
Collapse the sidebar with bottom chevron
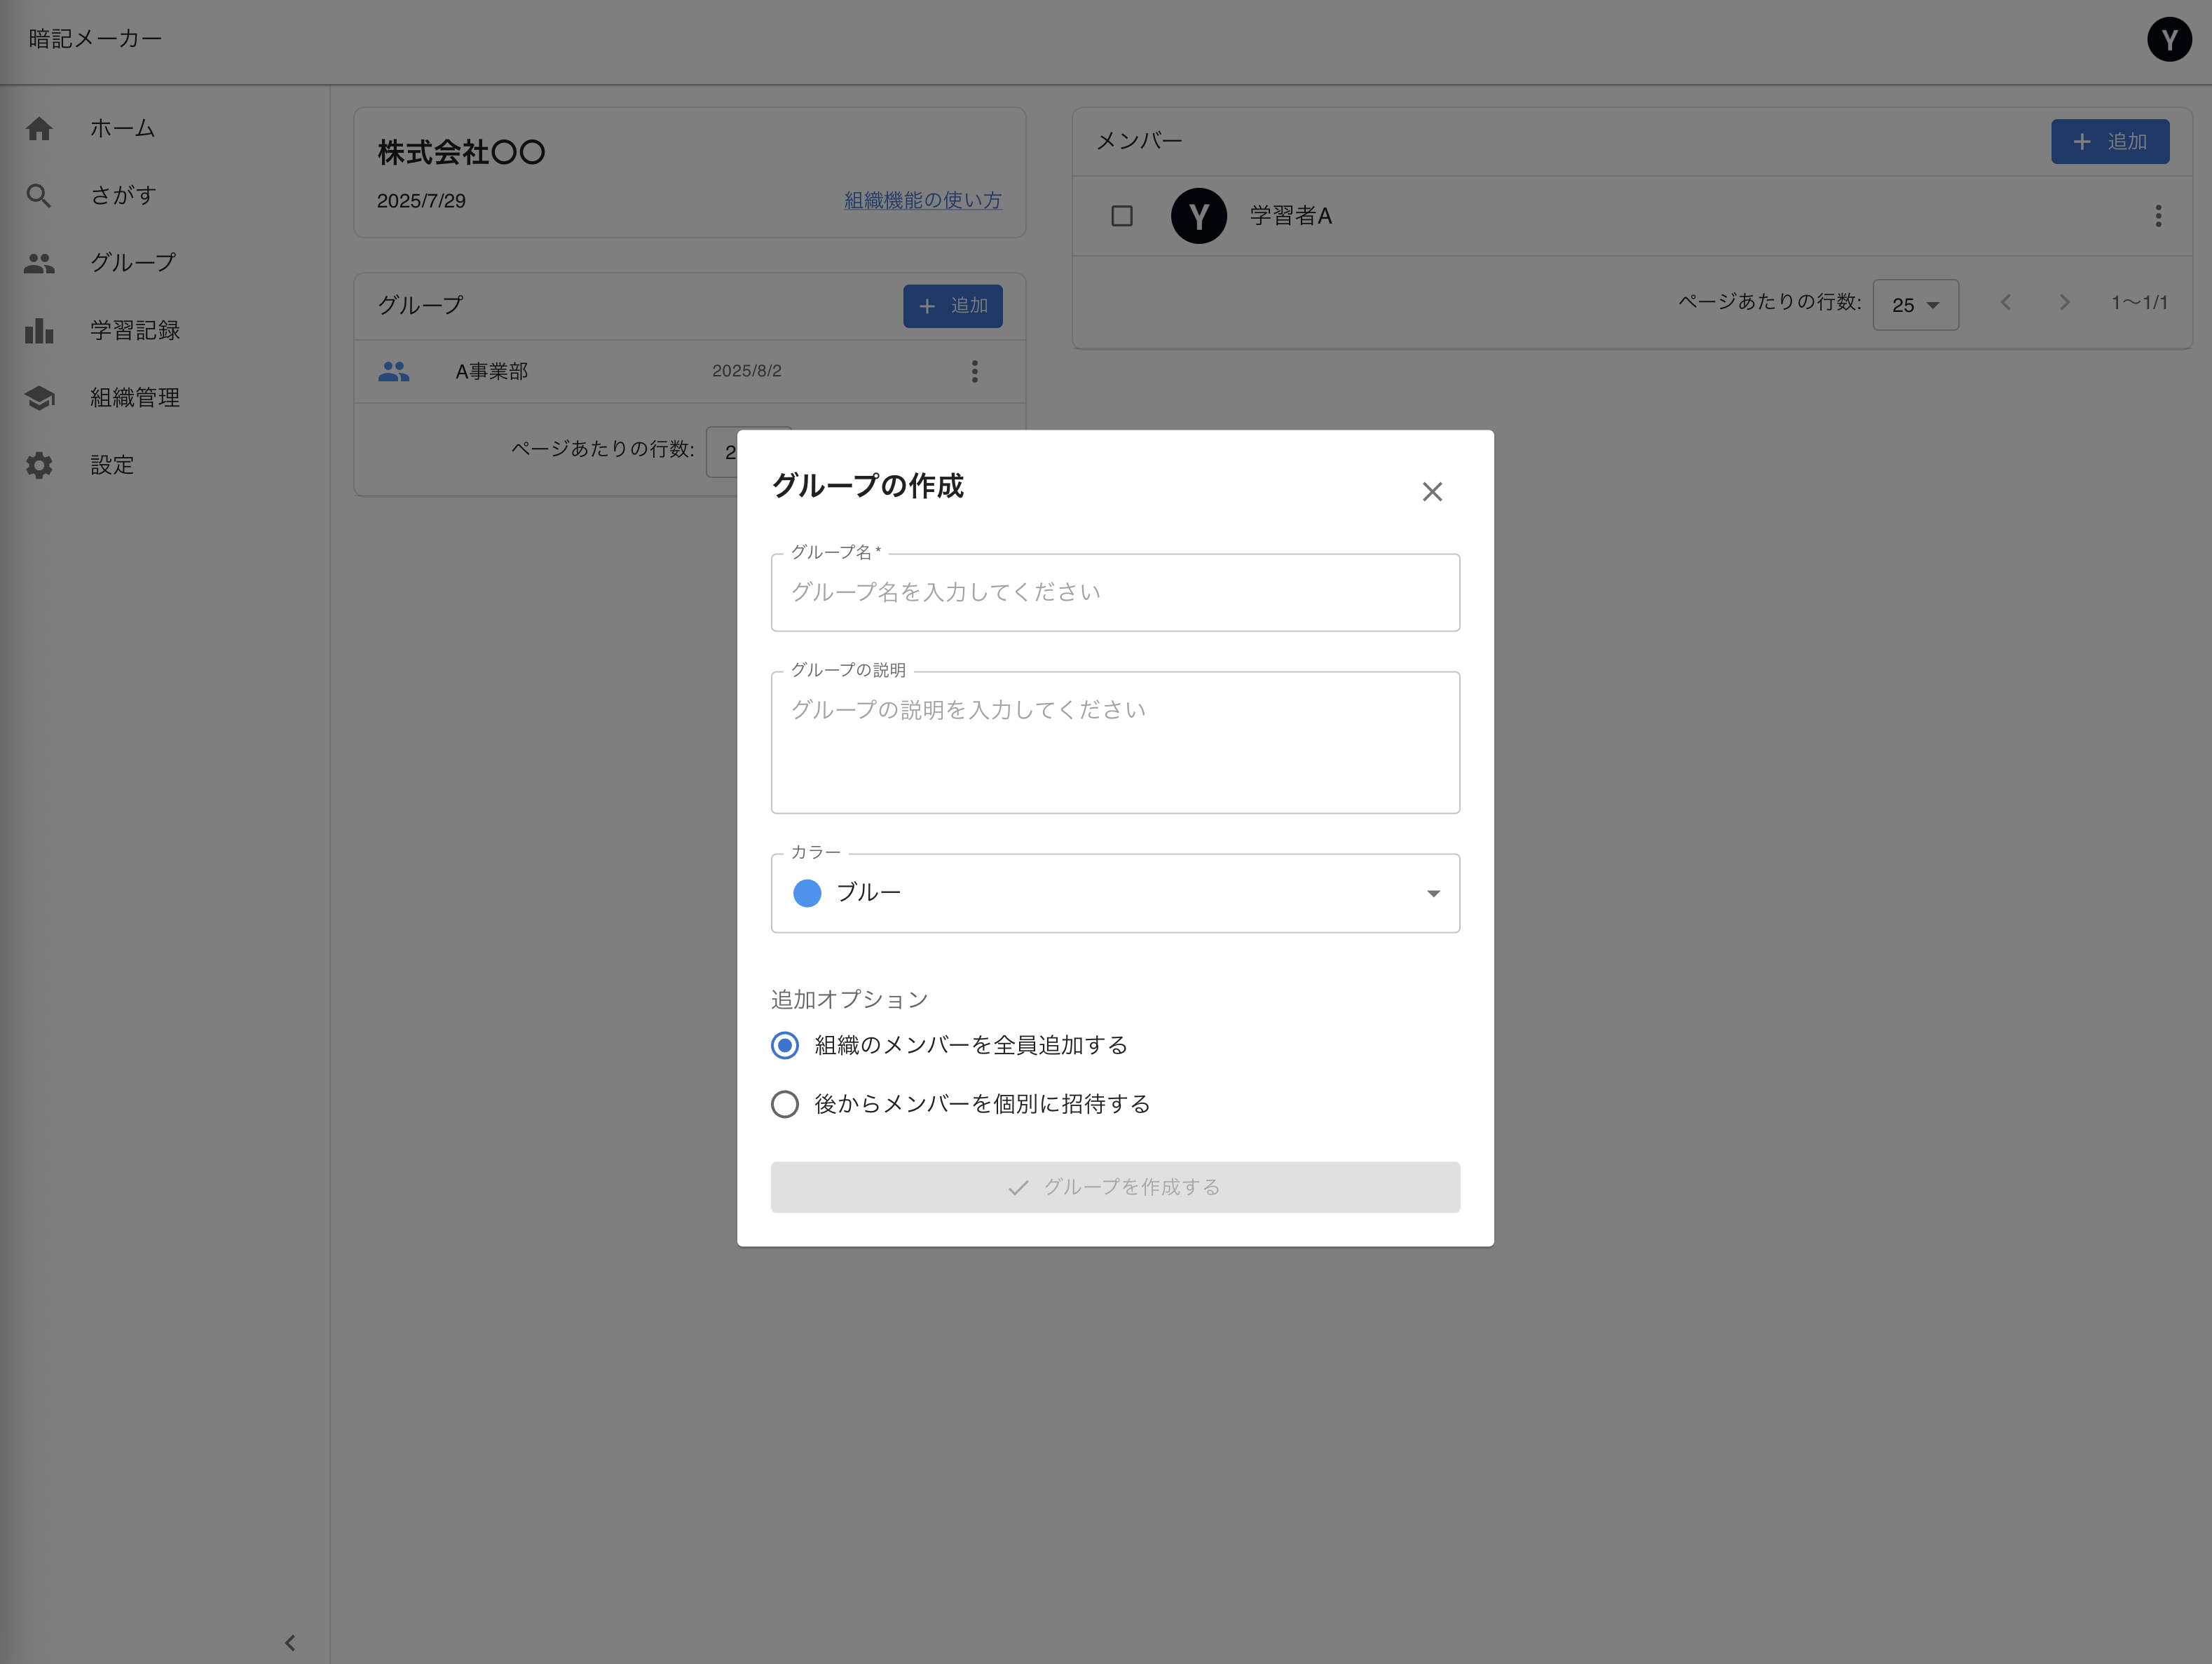point(290,1642)
